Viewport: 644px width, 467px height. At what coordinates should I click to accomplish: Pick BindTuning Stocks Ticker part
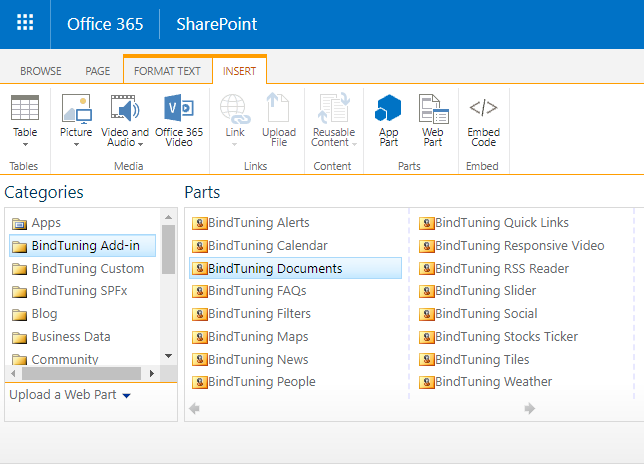coord(499,337)
